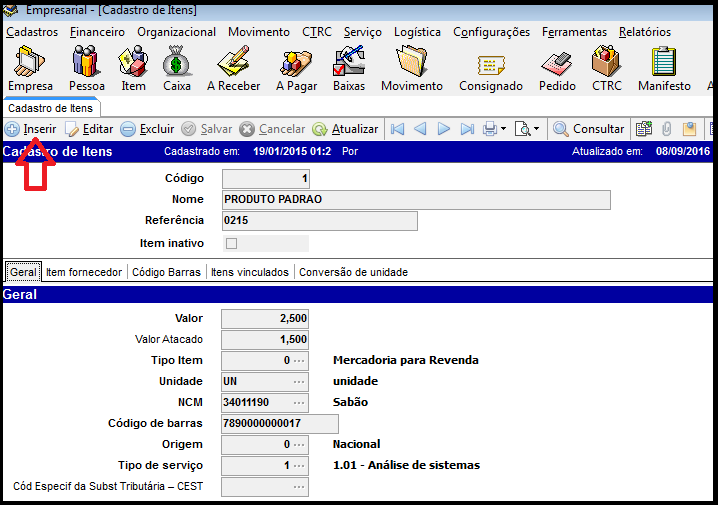Open the NCM lookup ellipsis
Image resolution: width=718 pixels, height=505 pixels.
(299, 403)
